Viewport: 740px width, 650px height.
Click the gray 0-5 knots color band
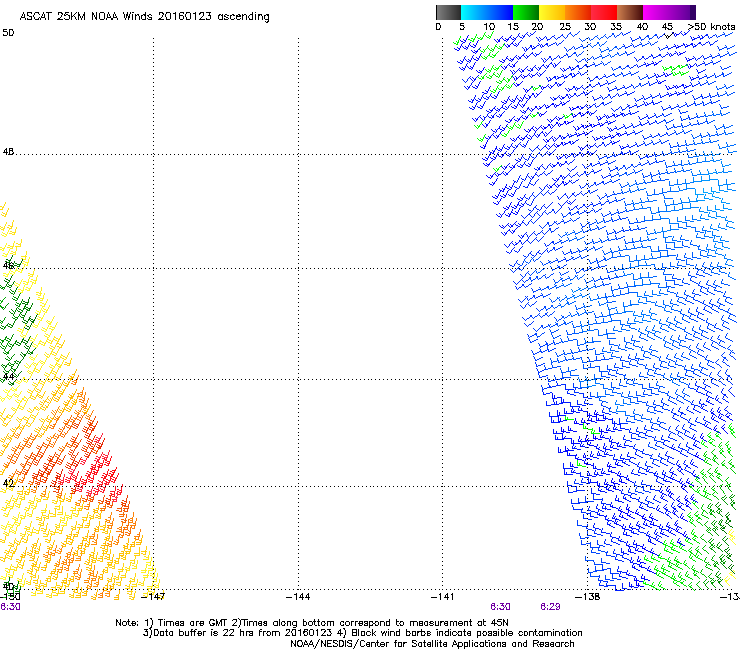pos(448,12)
